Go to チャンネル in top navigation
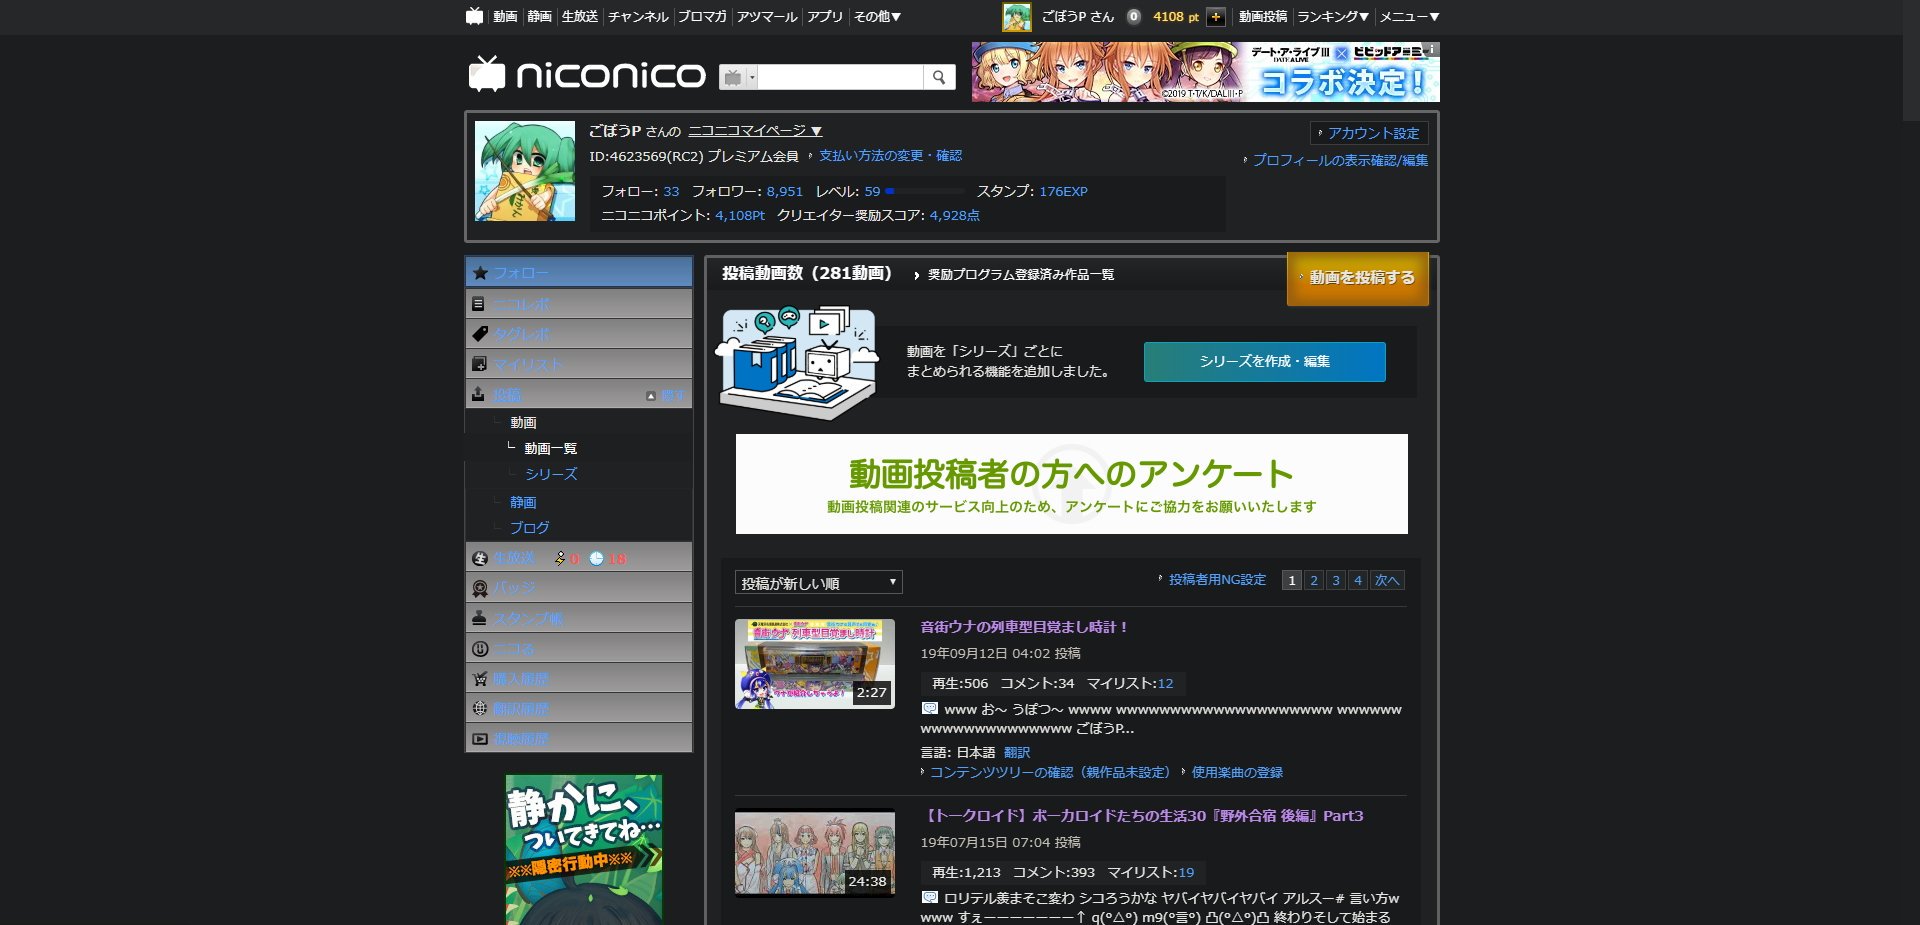The image size is (1920, 925). pos(638,16)
